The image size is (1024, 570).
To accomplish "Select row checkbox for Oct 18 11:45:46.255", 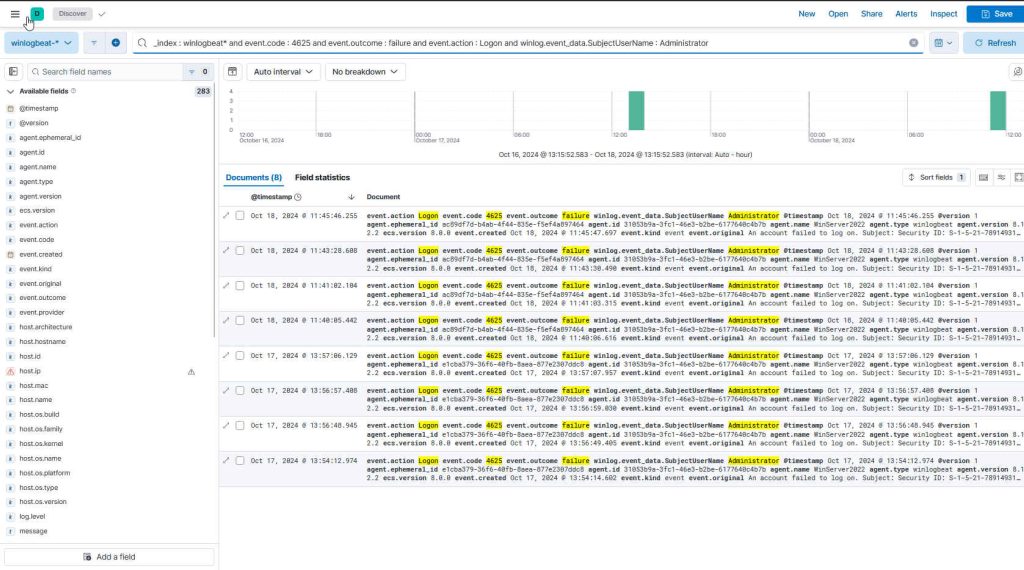I will pos(240,215).
